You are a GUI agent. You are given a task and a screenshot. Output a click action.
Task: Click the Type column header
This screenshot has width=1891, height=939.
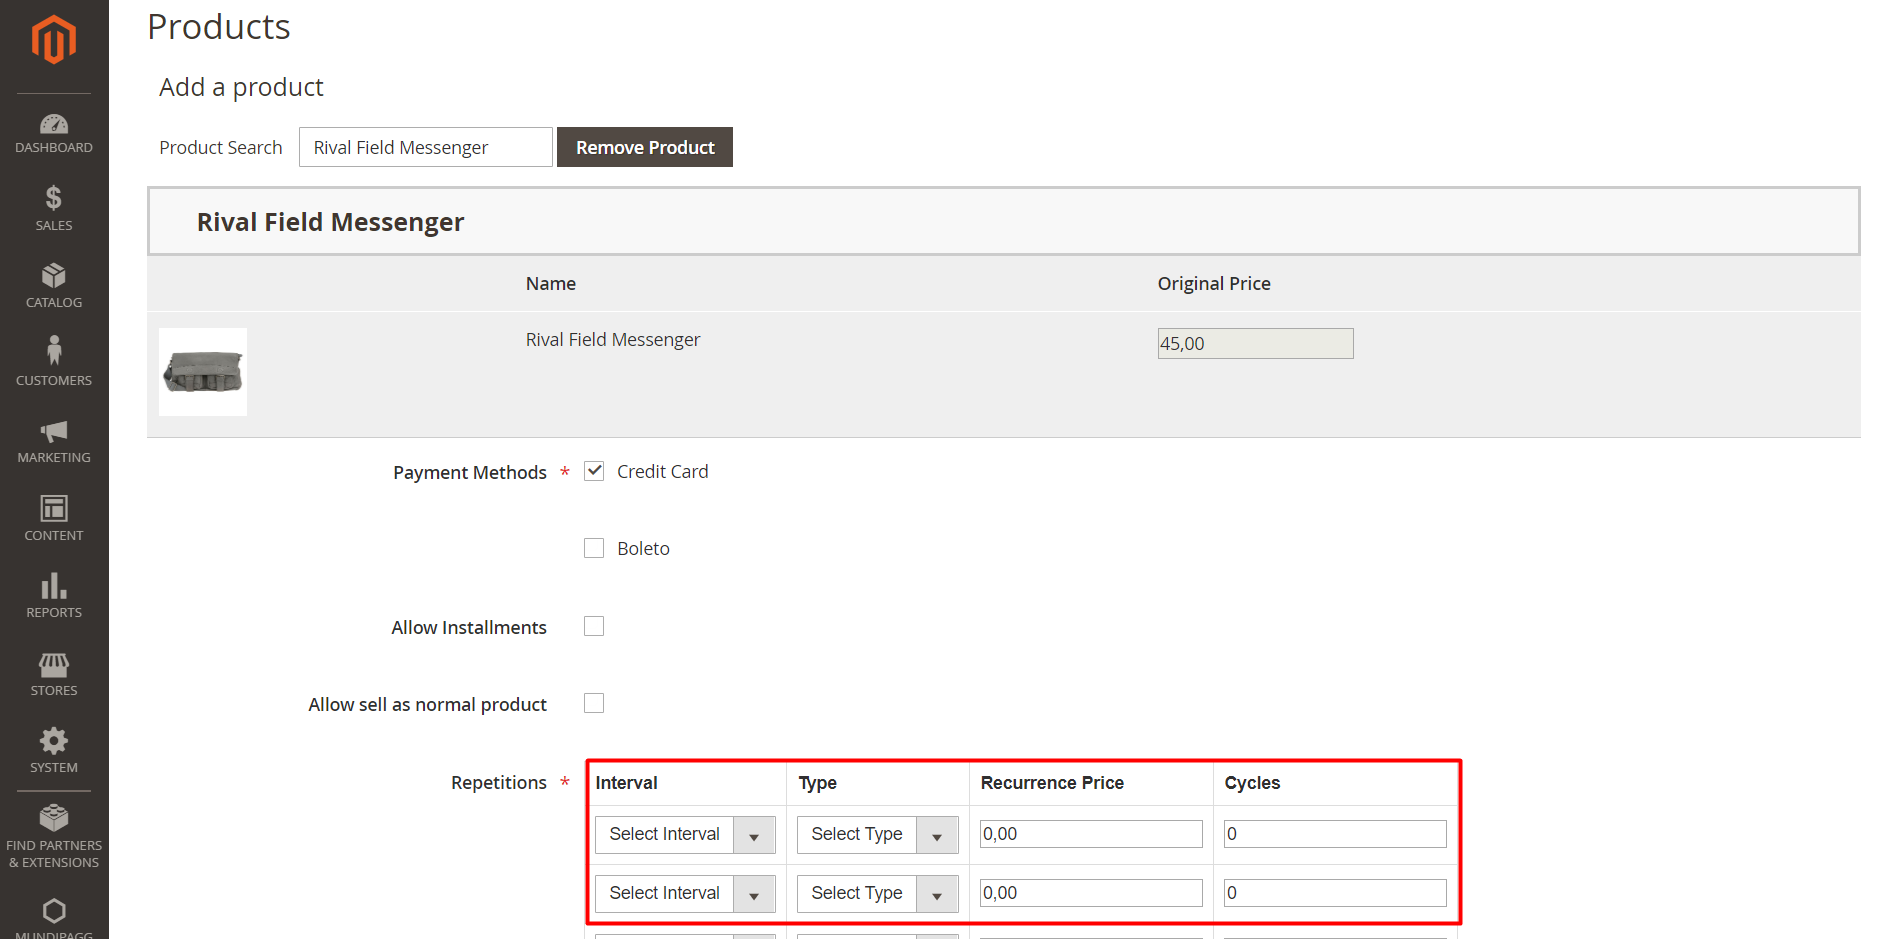click(817, 783)
